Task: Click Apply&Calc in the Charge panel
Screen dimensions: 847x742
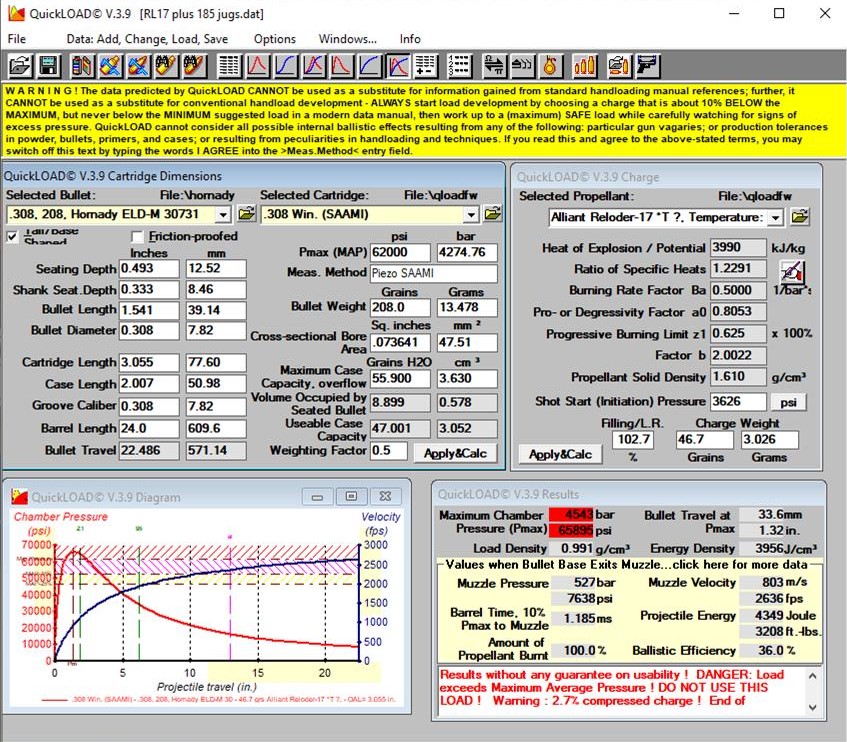Action: pos(559,454)
